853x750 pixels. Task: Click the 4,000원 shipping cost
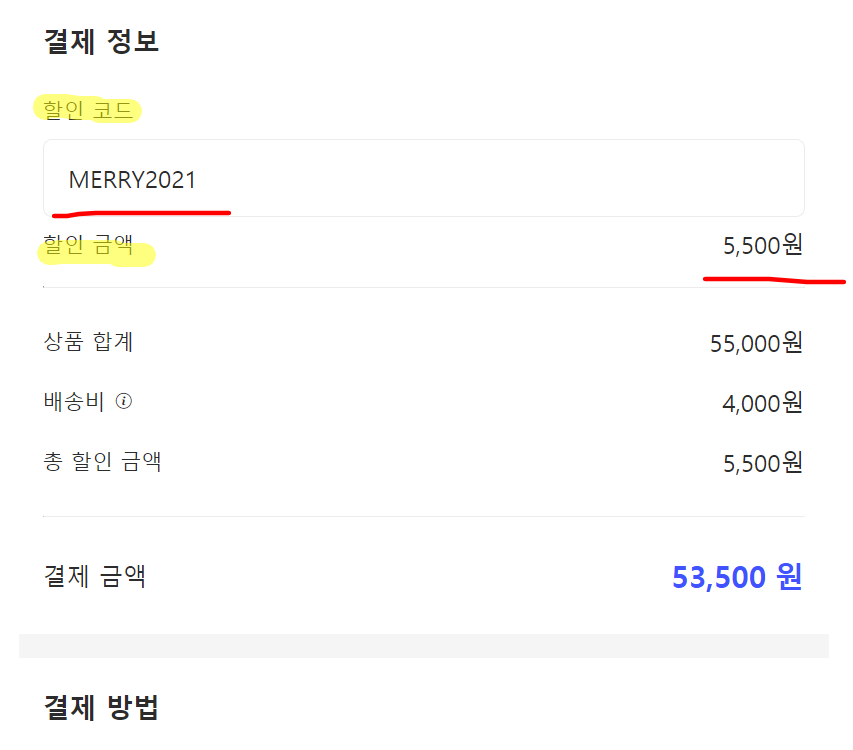(x=763, y=403)
